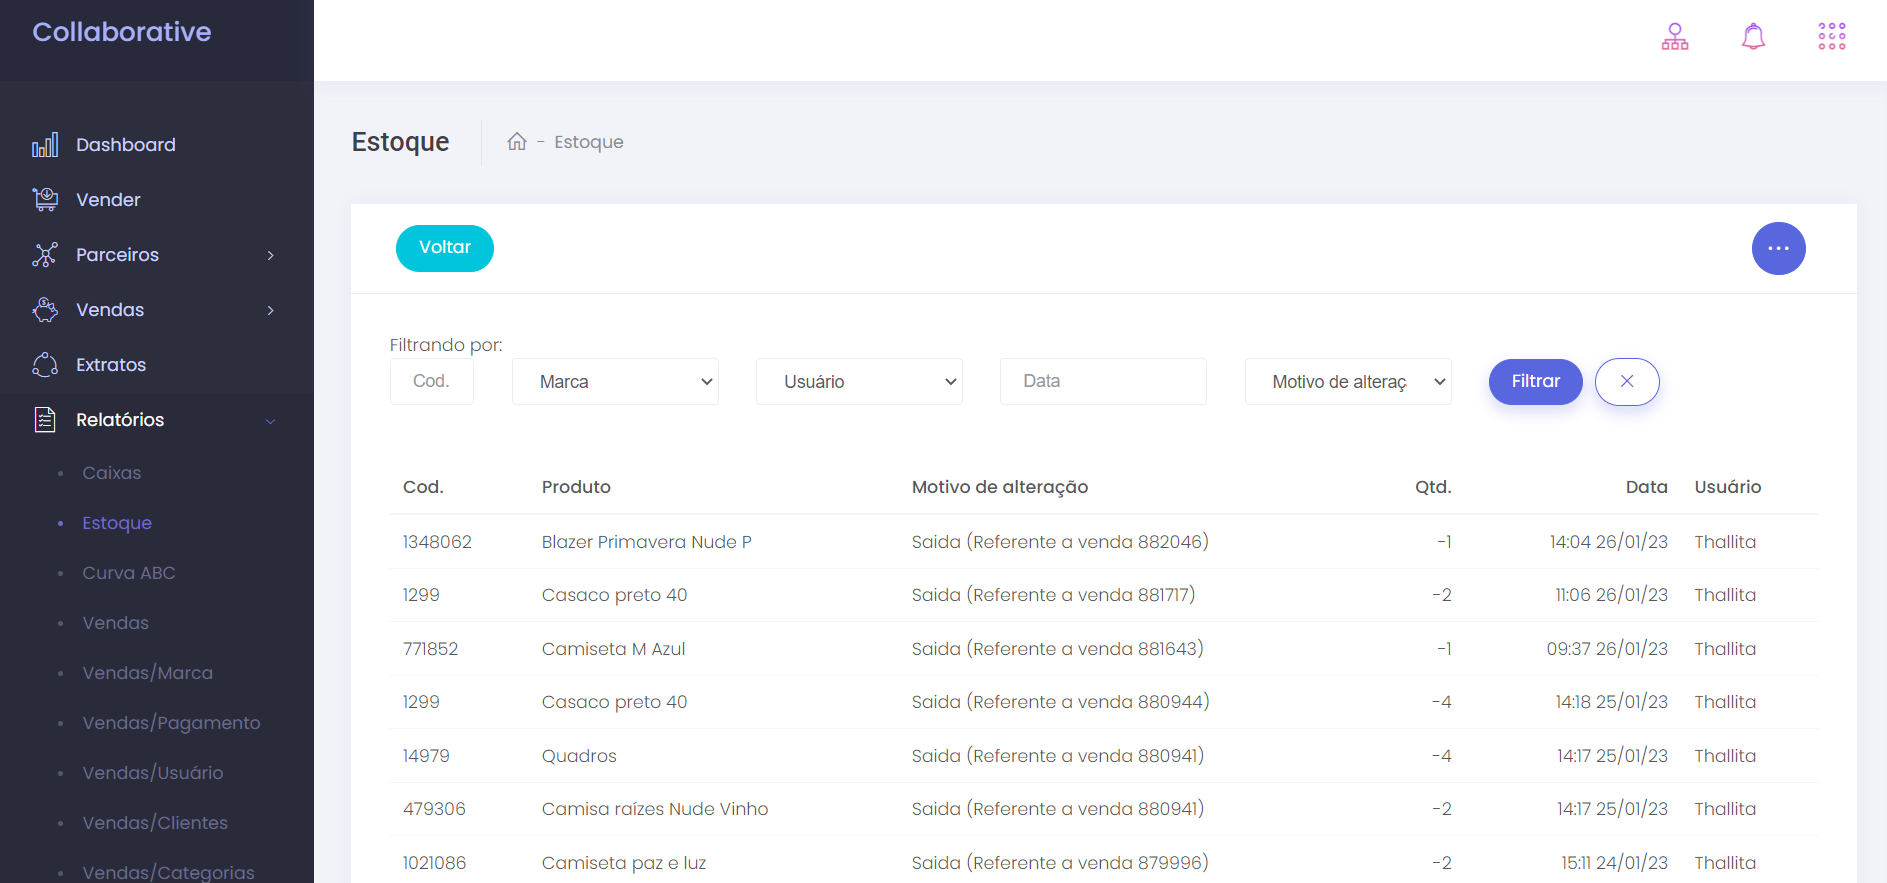The width and height of the screenshot is (1887, 883).
Task: Click date 14:18 25/01/23
Action: [1611, 702]
